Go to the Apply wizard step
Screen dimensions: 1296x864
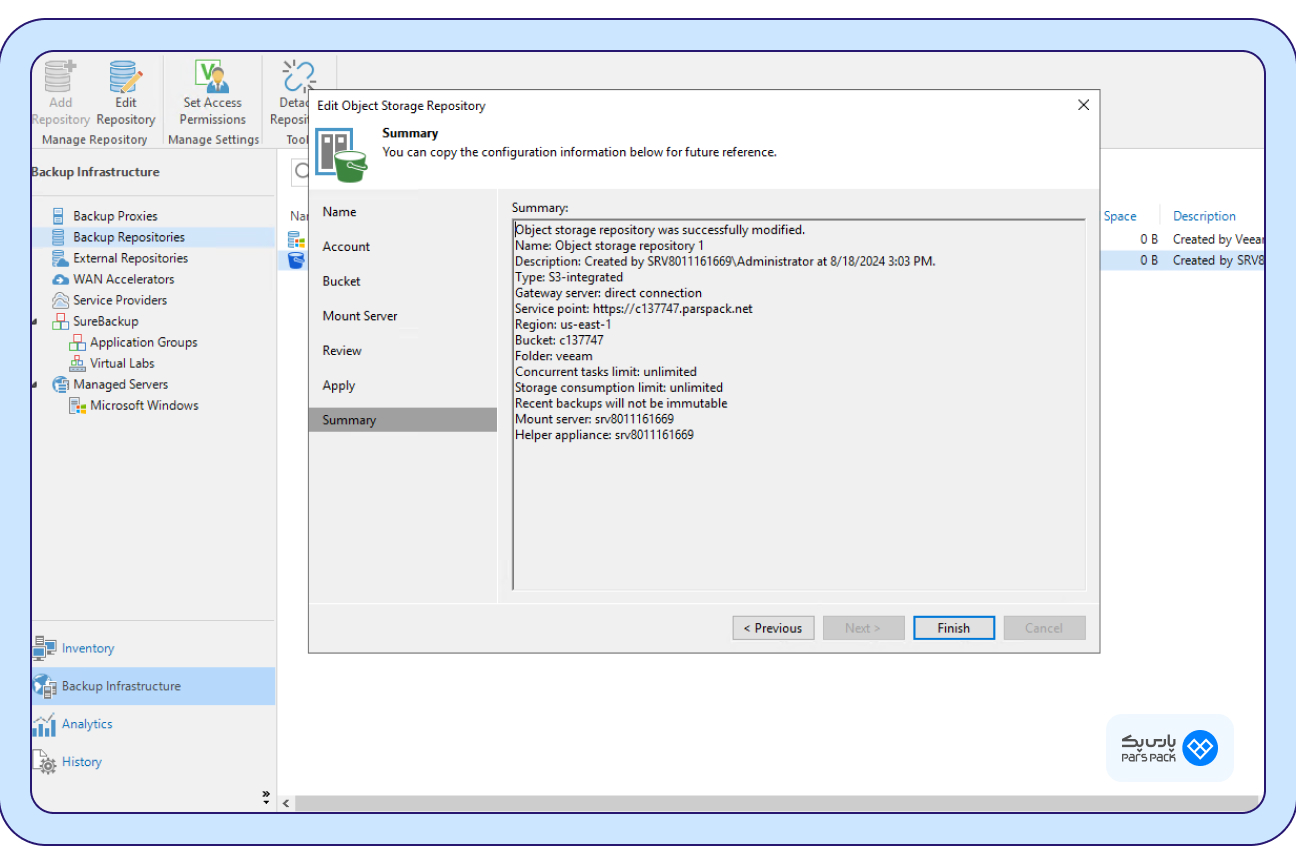pyautogui.click(x=403, y=385)
